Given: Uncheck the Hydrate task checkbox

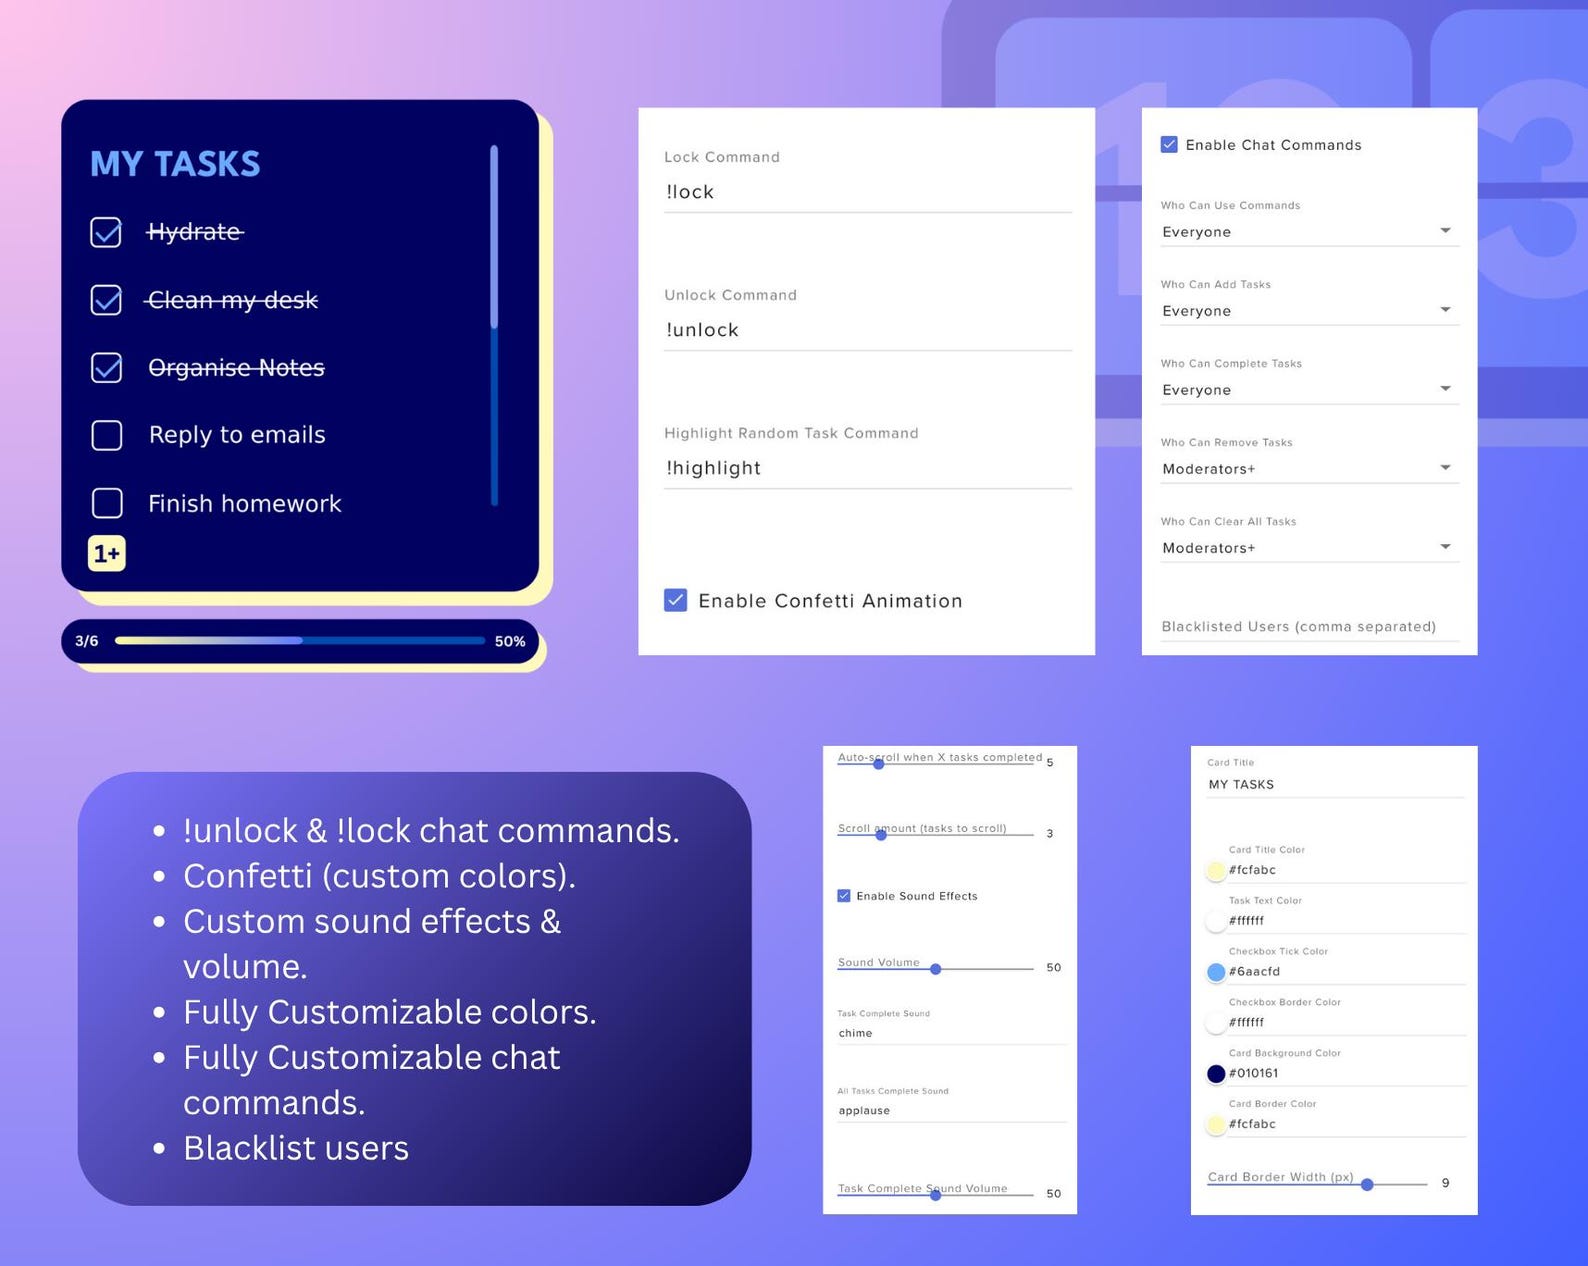Looking at the screenshot, I should coord(106,232).
